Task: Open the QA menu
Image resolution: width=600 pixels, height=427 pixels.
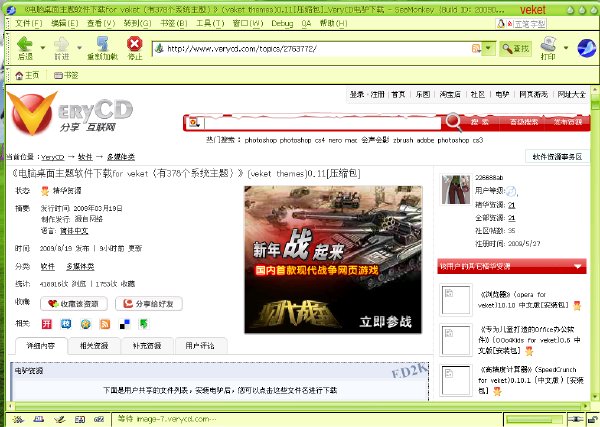Action: (306, 23)
